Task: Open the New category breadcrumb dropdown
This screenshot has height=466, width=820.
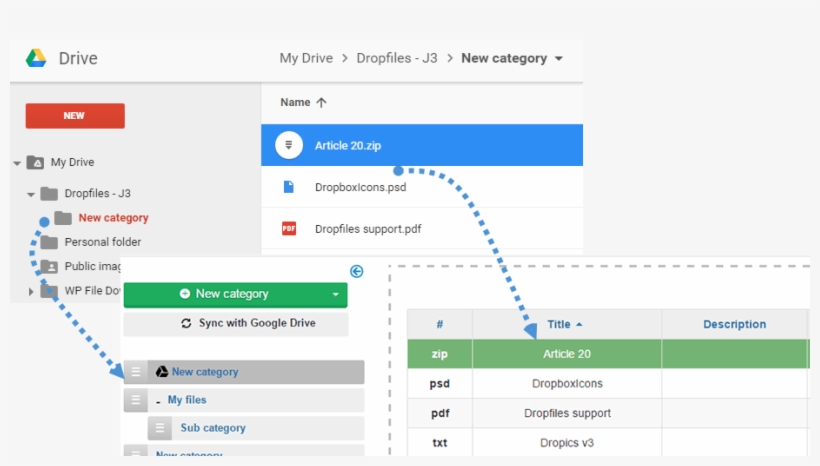Action: (x=559, y=59)
